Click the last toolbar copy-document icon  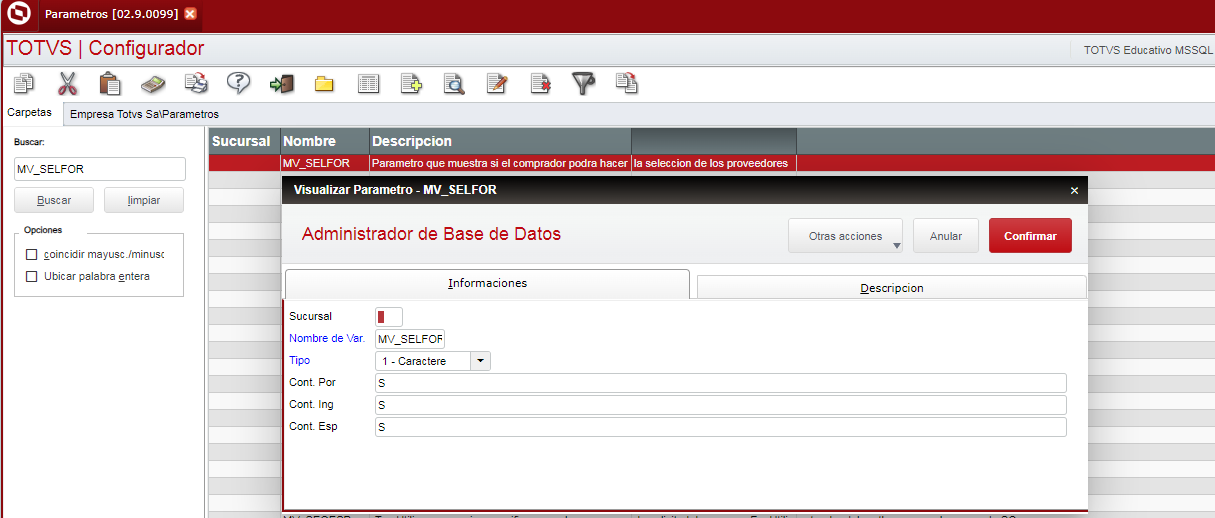[626, 84]
